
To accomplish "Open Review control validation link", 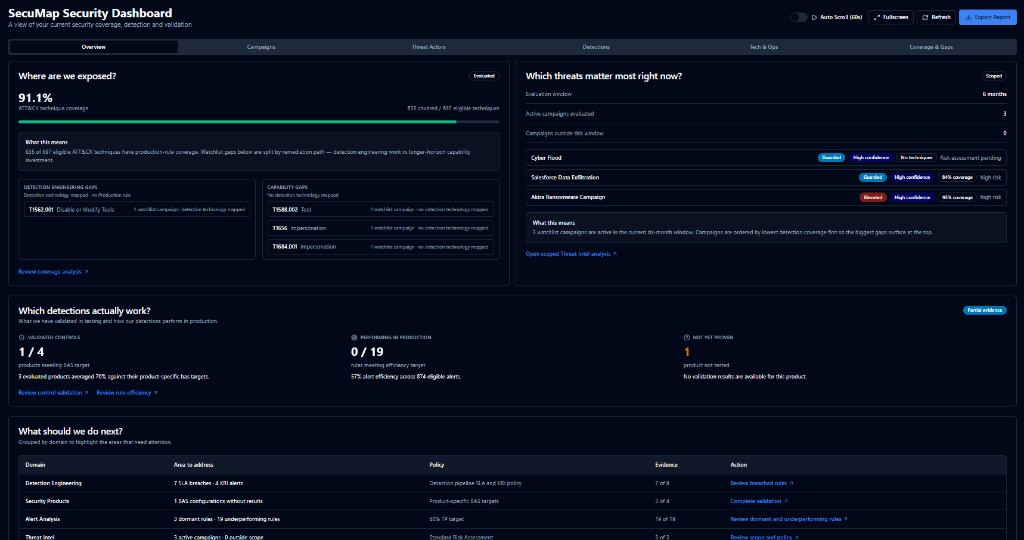I will point(54,392).
